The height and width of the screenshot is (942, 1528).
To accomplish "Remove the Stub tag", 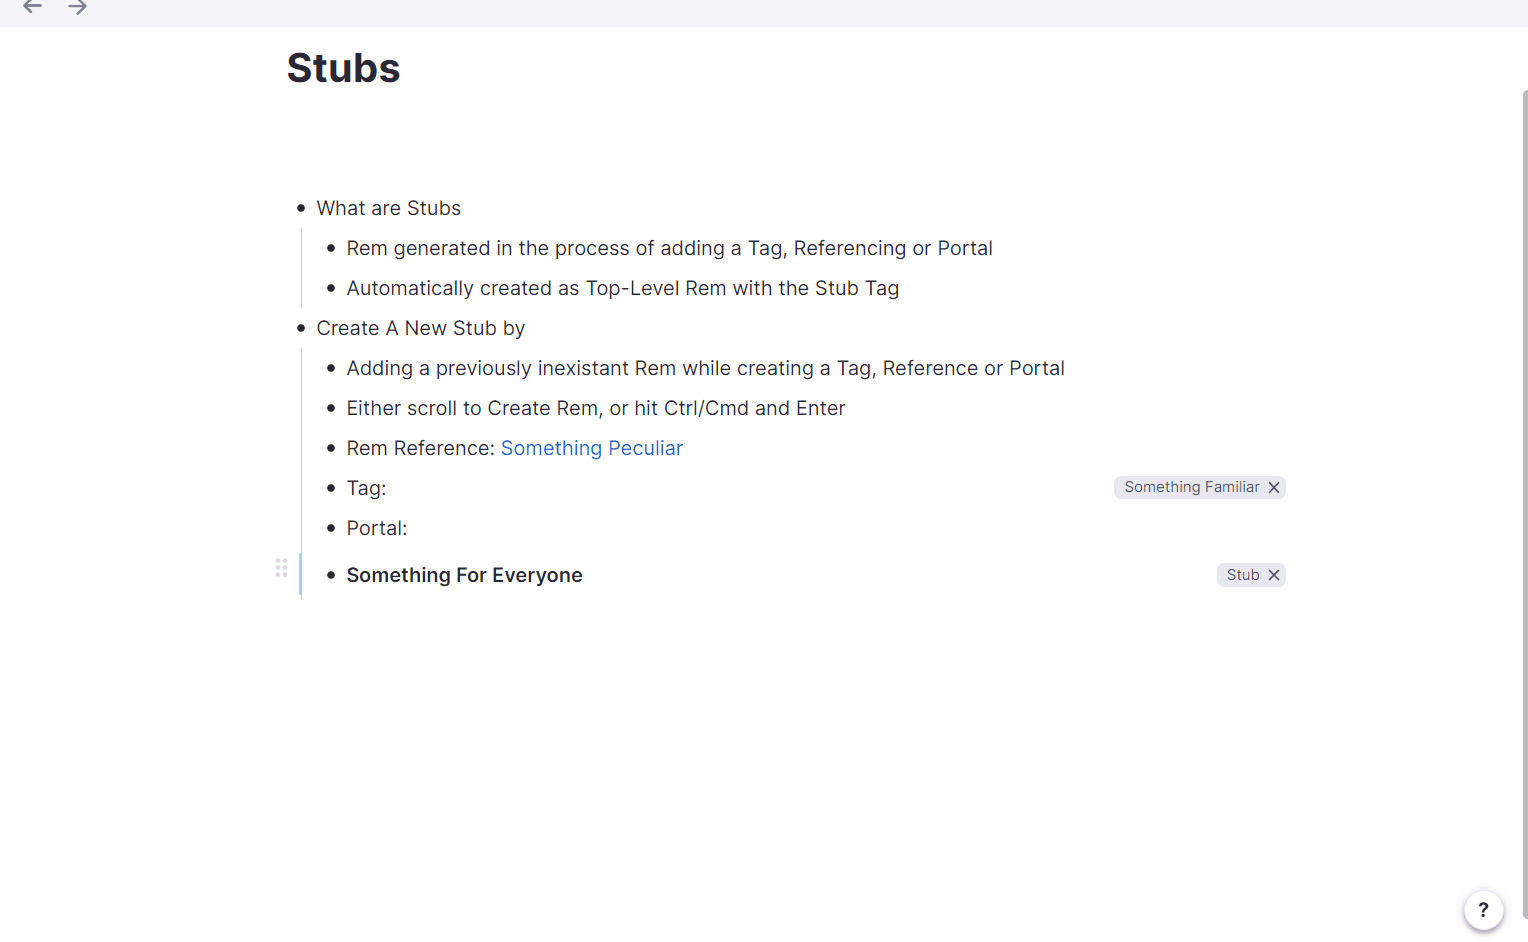I will pos(1274,575).
